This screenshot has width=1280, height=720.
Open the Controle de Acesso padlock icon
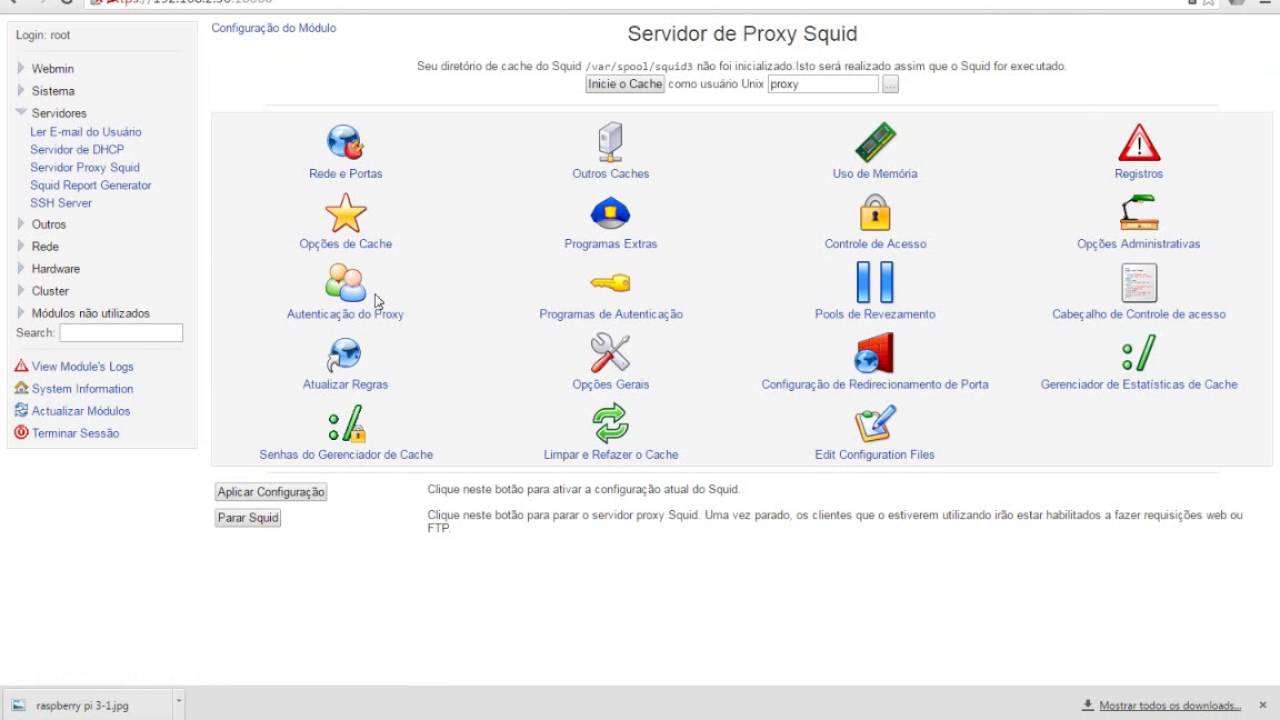tap(875, 213)
